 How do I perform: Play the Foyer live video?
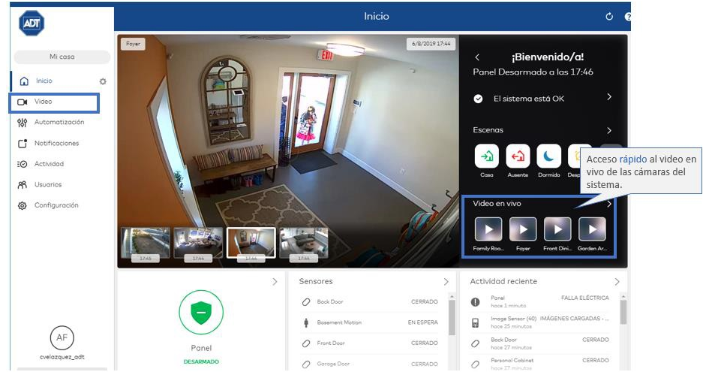click(523, 229)
